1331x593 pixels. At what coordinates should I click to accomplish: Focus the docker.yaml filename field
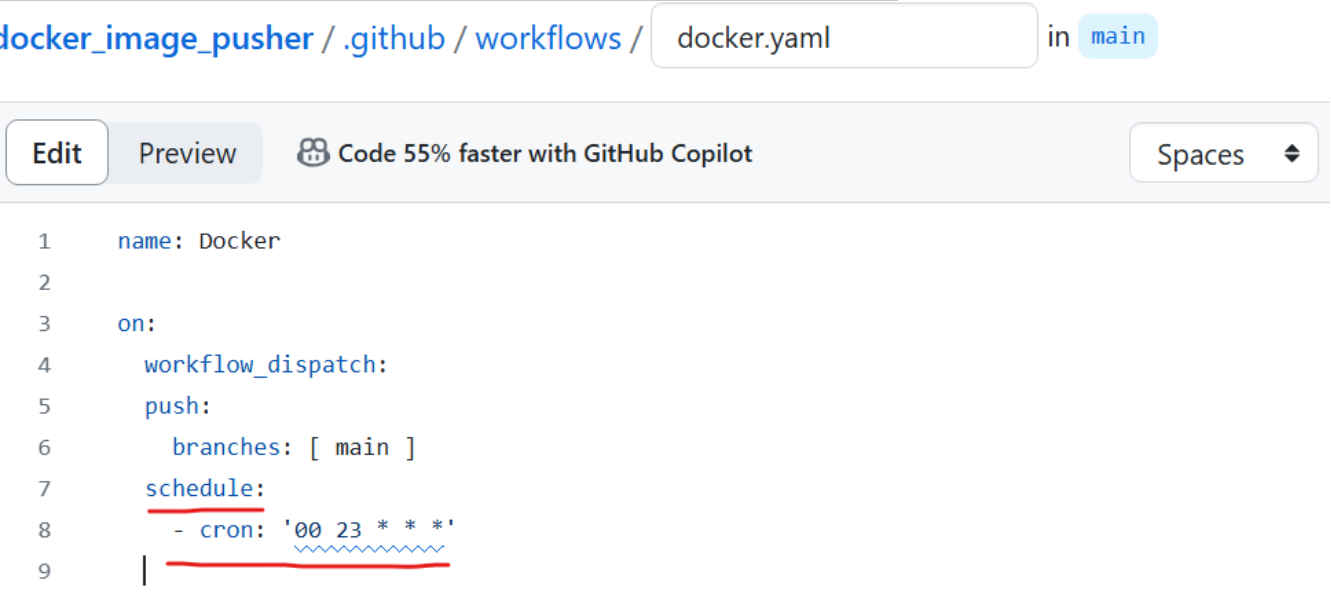(x=843, y=38)
